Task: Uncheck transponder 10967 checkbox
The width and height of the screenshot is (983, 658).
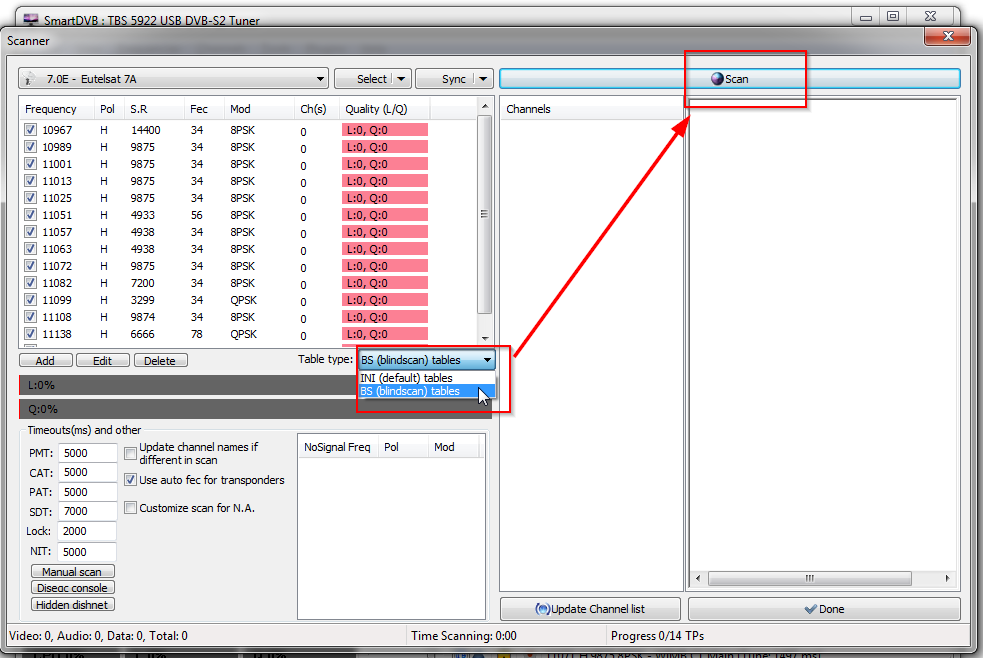Action: pyautogui.click(x=30, y=130)
